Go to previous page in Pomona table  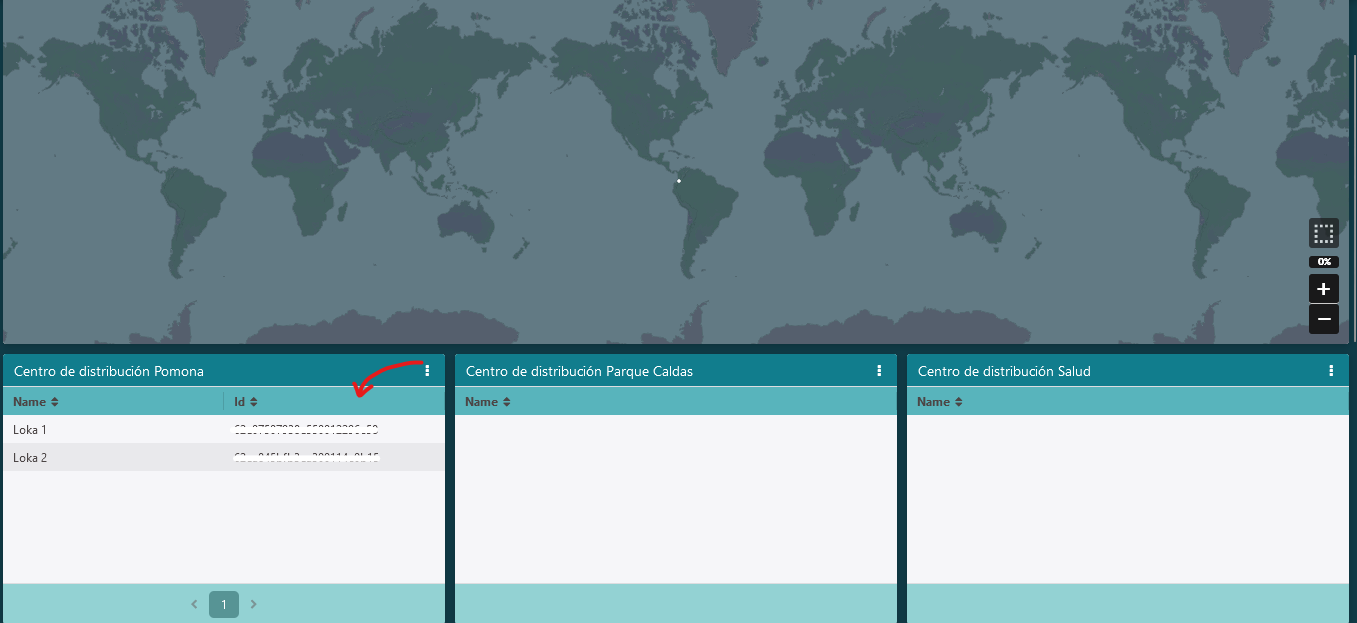click(x=194, y=604)
